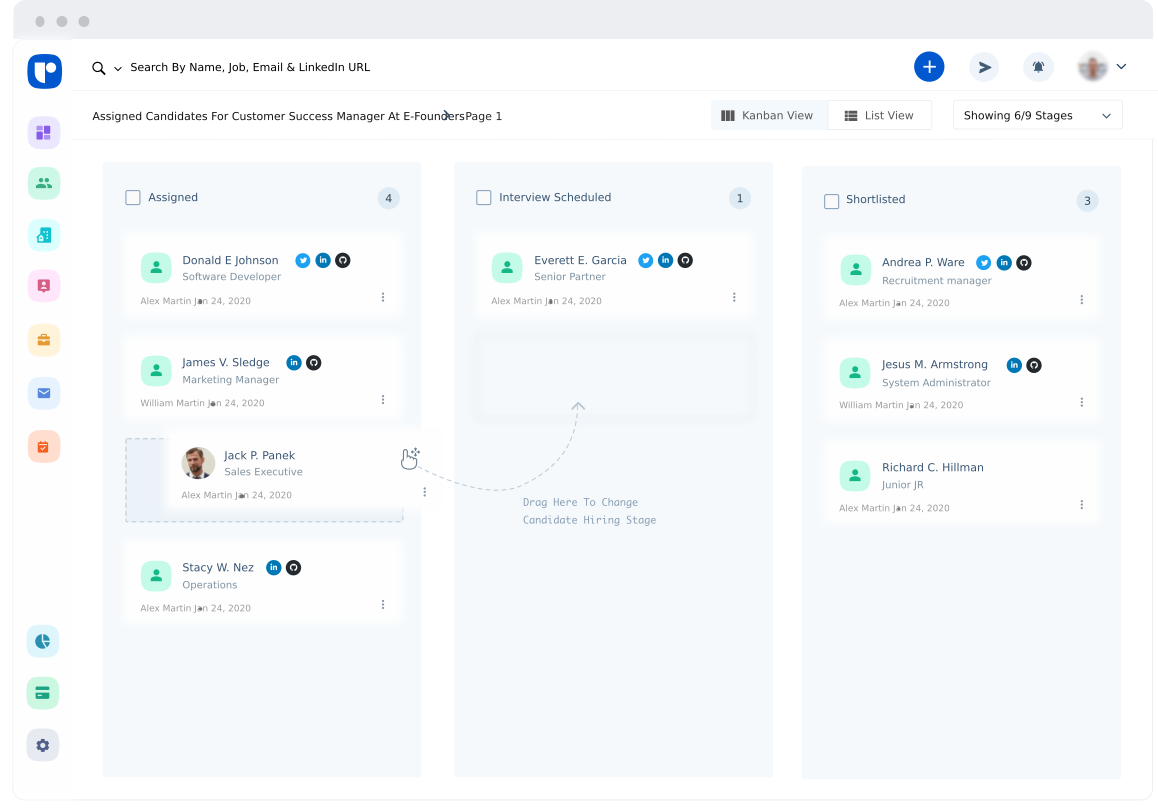Open James V. Sledge's LinkedIn icon
The height and width of the screenshot is (811, 1158).
click(x=294, y=363)
